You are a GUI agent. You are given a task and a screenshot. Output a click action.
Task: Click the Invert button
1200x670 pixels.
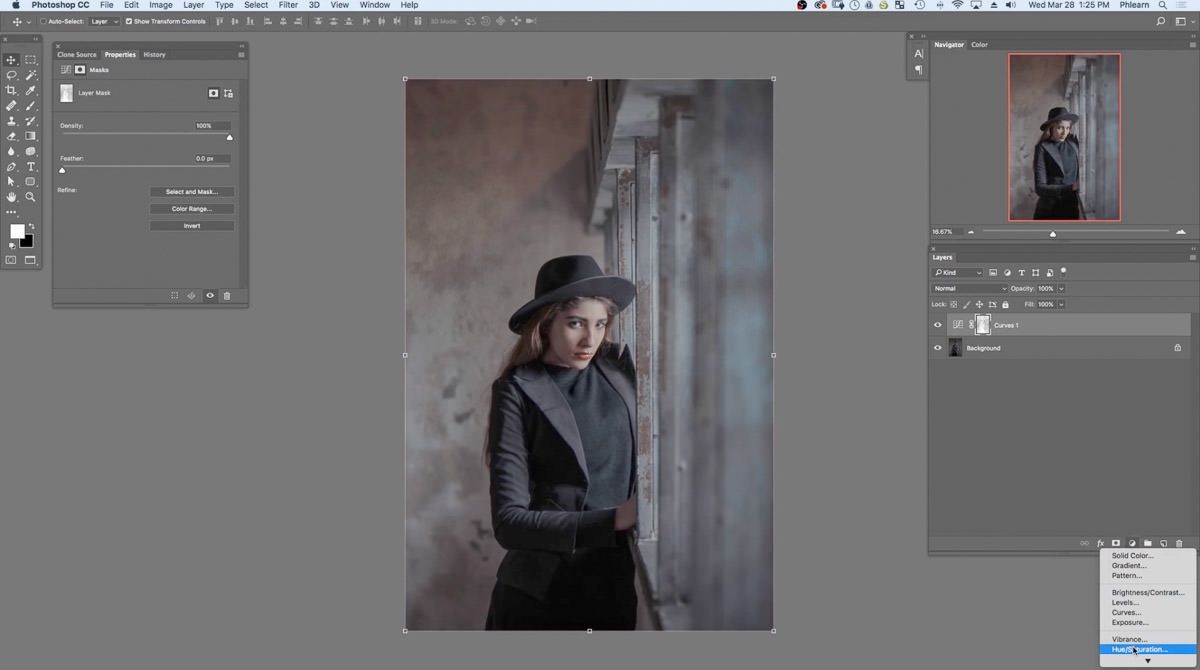[192, 226]
